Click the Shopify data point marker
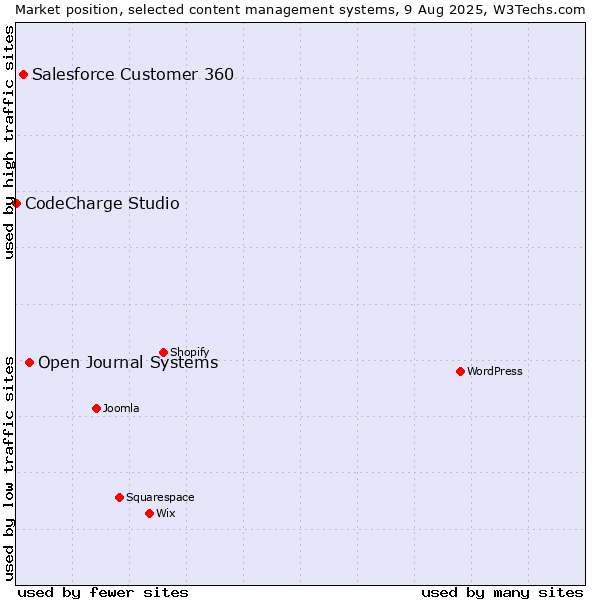 tap(163, 352)
